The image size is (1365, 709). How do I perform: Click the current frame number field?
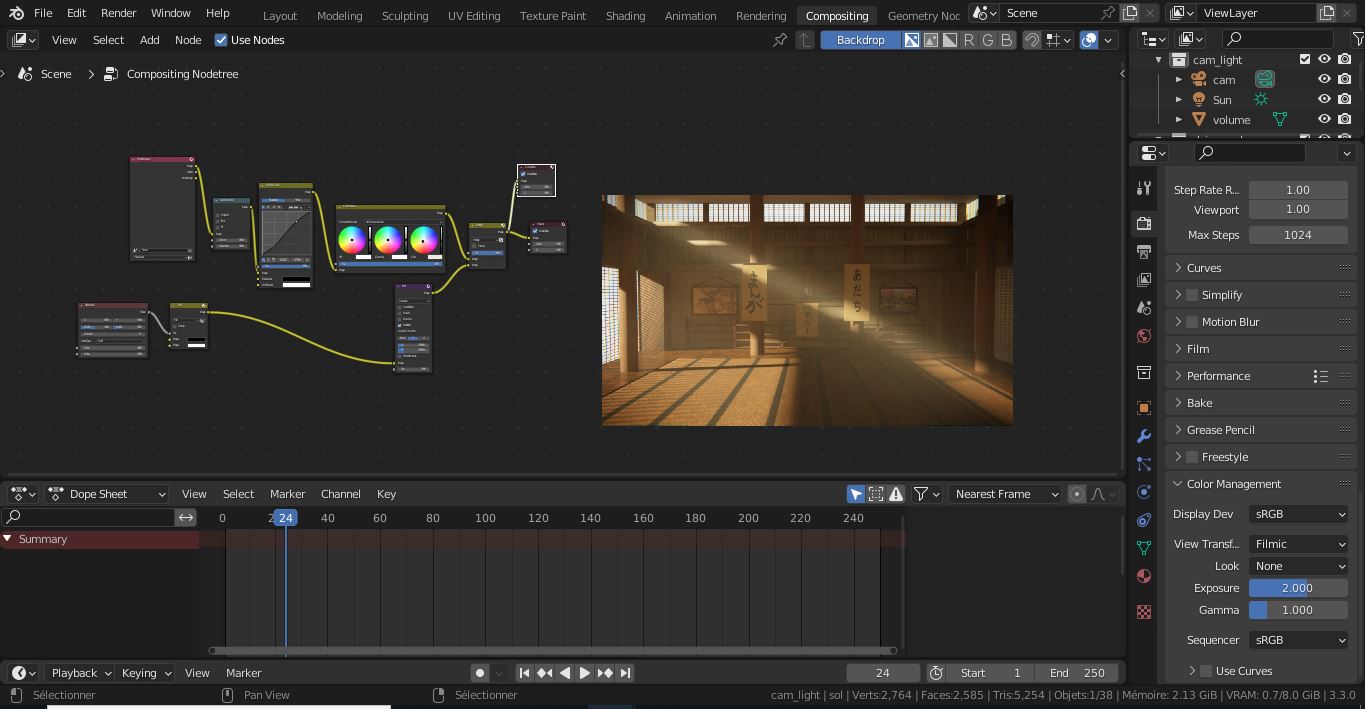click(x=882, y=673)
